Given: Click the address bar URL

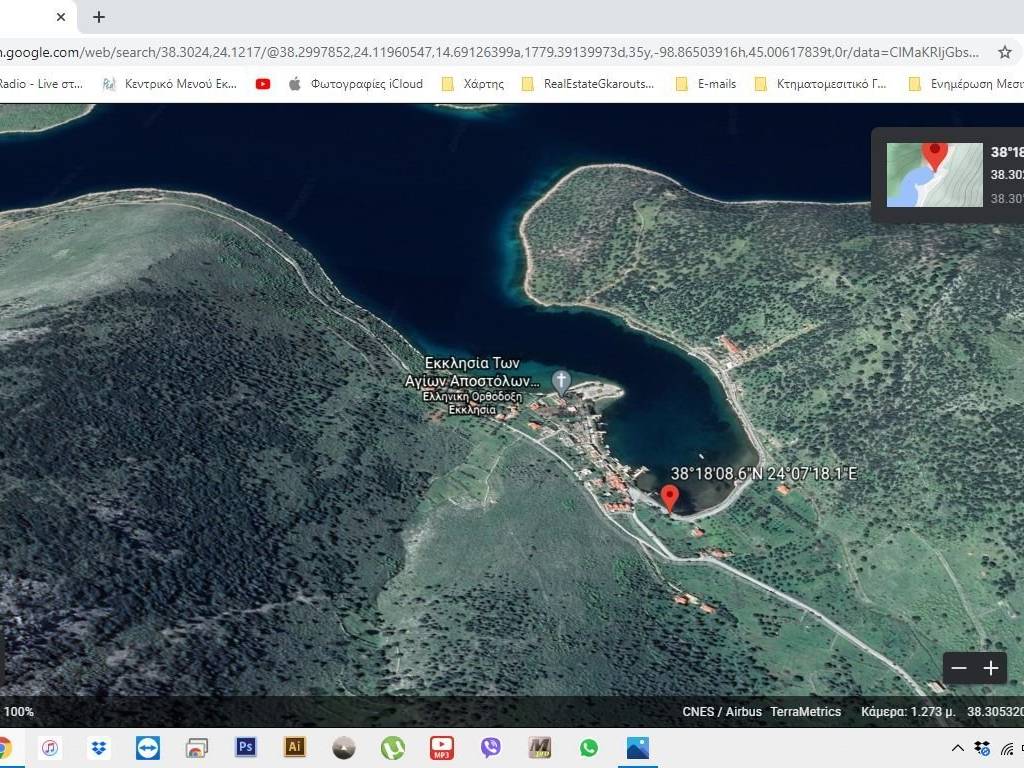Looking at the screenshot, I should [x=490, y=51].
